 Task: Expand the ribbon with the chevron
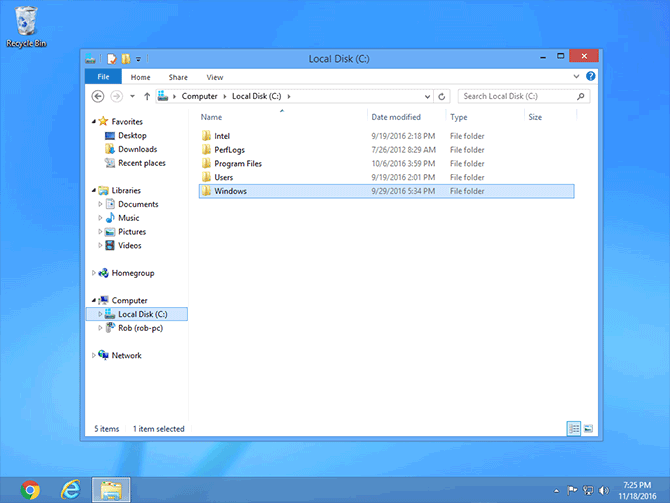point(576,76)
